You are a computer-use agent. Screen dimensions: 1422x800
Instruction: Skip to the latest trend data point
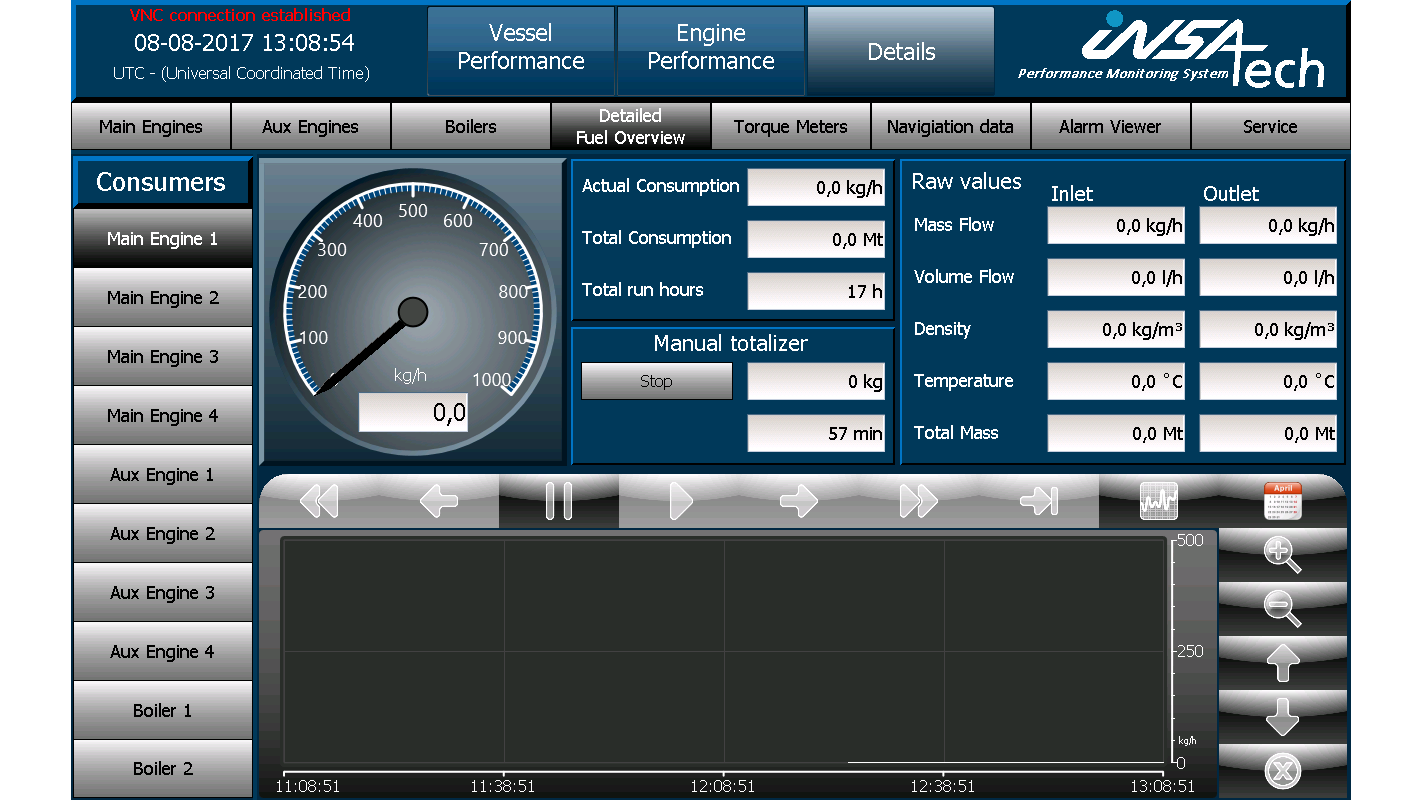click(1038, 500)
